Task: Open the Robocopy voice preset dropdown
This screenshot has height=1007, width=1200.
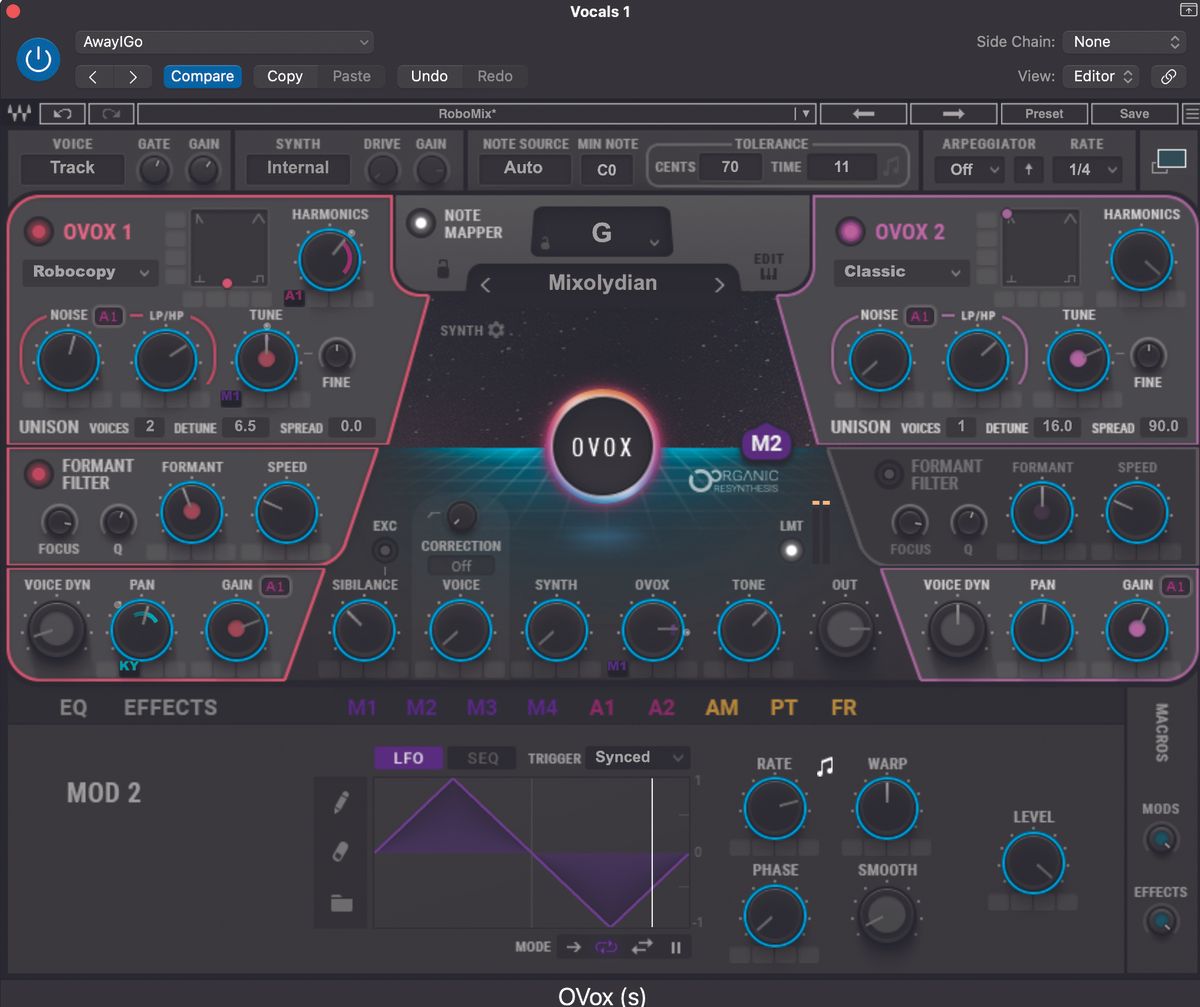Action: coord(90,272)
